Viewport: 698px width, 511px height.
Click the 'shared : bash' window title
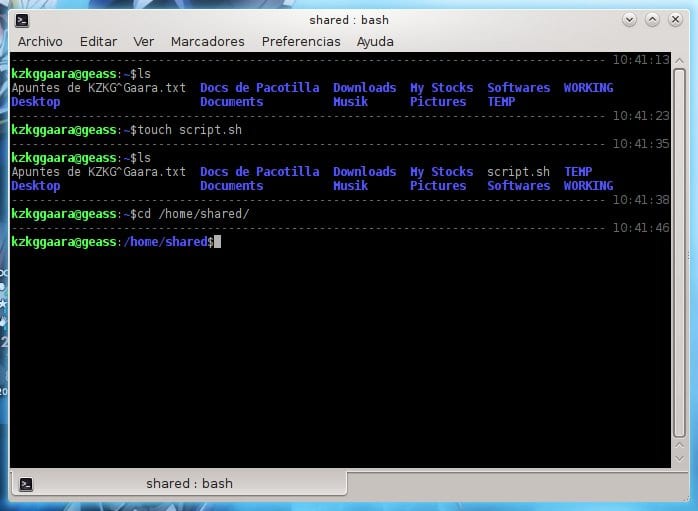(x=349, y=20)
